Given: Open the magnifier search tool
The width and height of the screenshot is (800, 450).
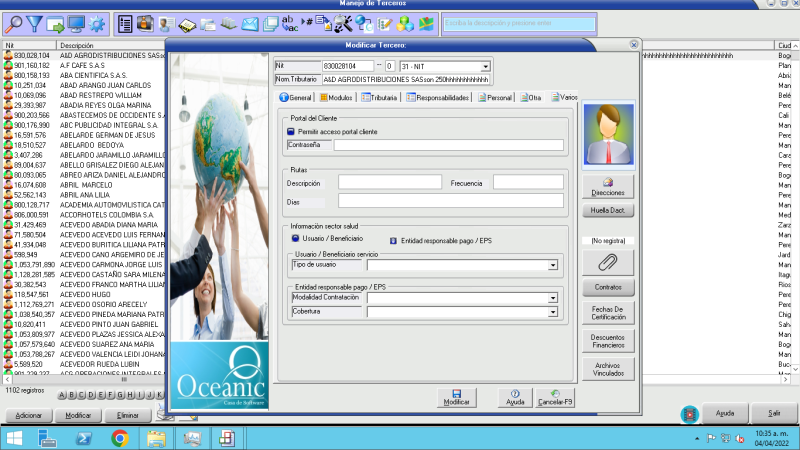Looking at the screenshot, I should click(x=14, y=24).
